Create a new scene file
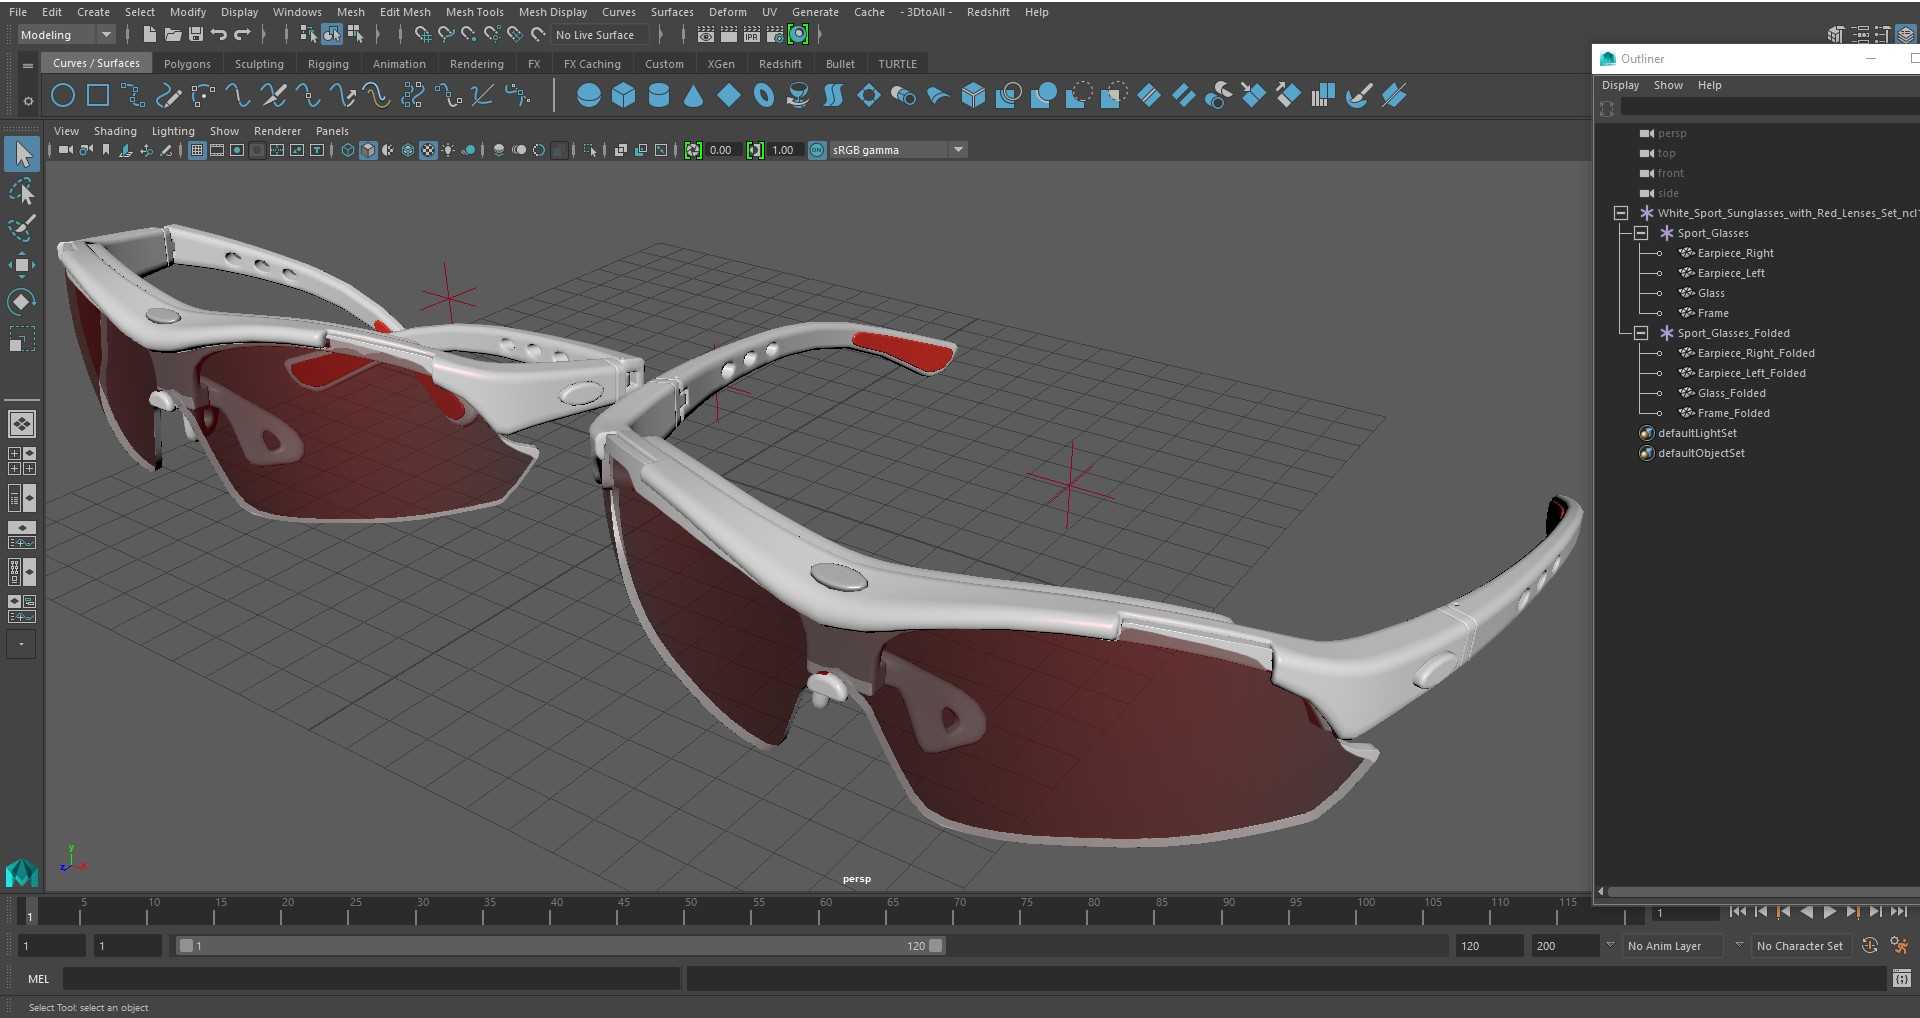 click(x=149, y=35)
